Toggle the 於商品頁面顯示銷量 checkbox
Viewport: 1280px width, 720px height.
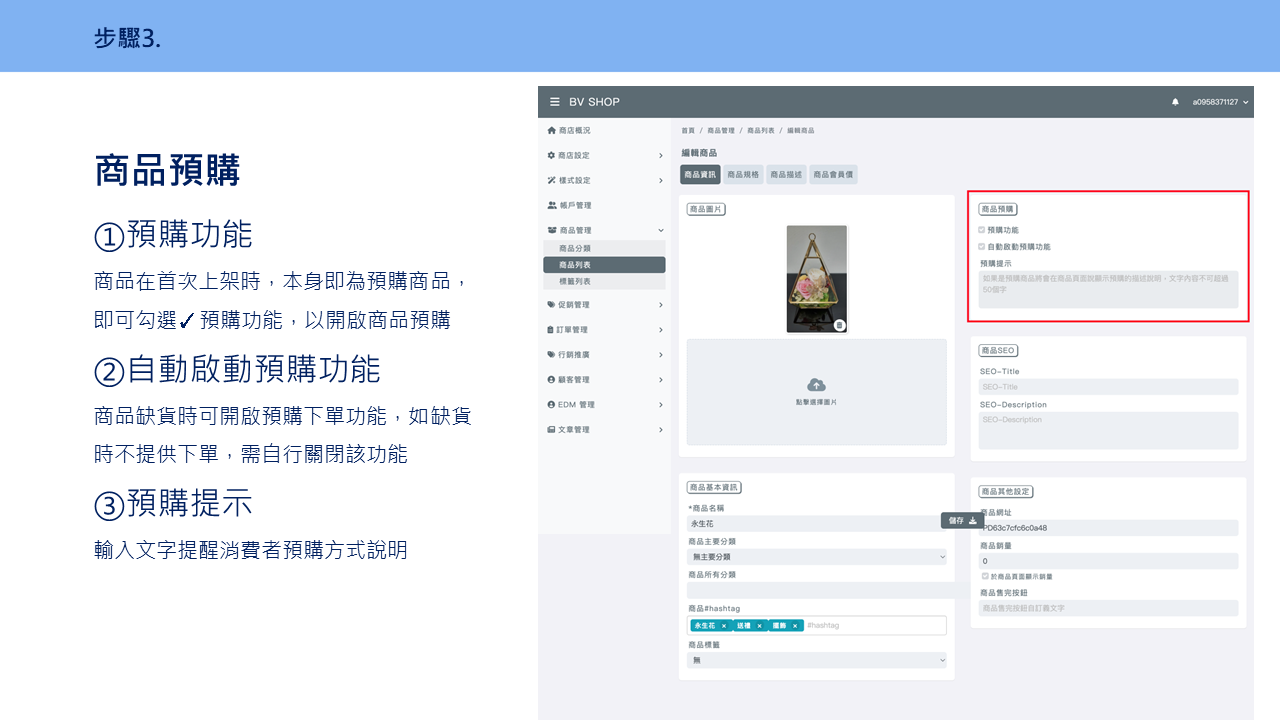pos(985,576)
